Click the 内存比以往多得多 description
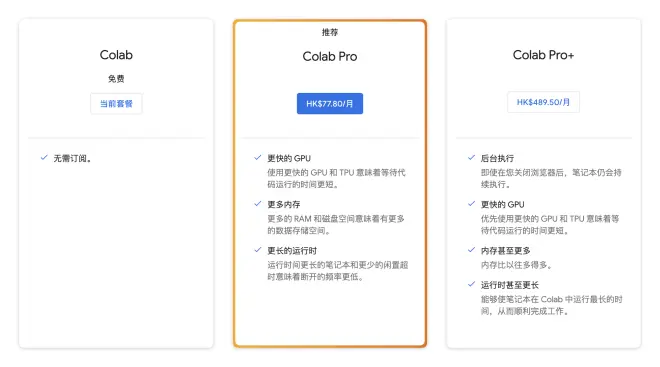Viewport: 660px width, 367px height. click(x=516, y=265)
